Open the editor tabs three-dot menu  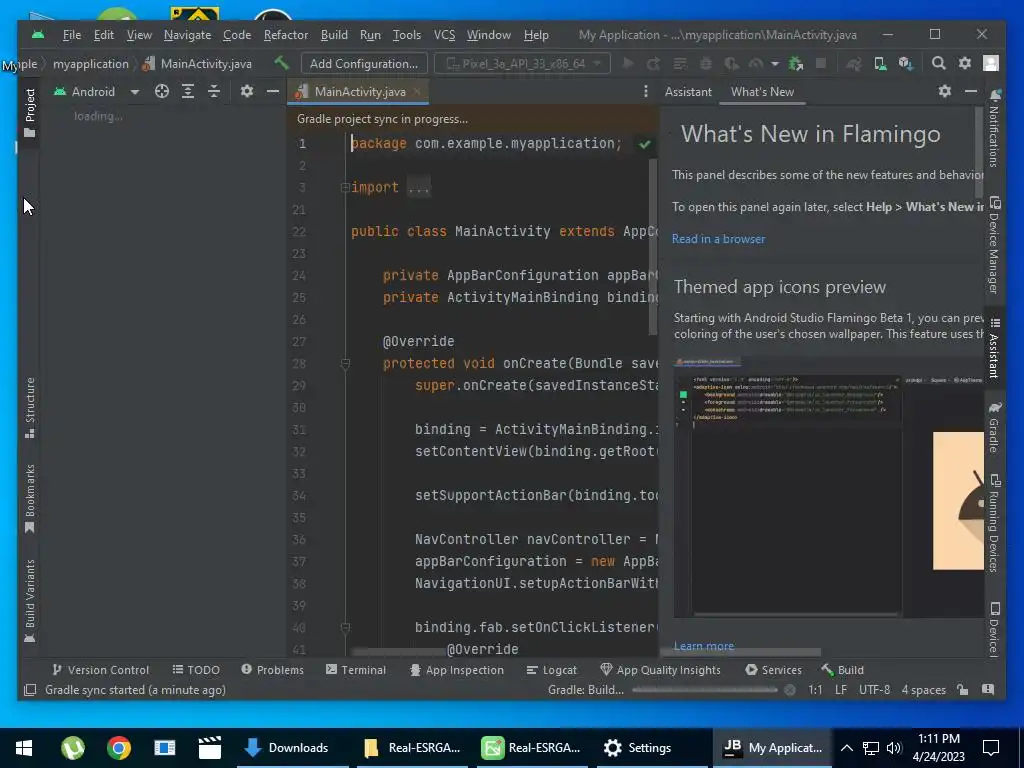645,91
